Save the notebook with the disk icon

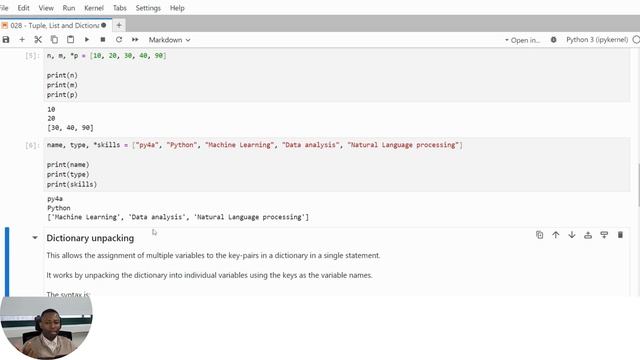6,40
